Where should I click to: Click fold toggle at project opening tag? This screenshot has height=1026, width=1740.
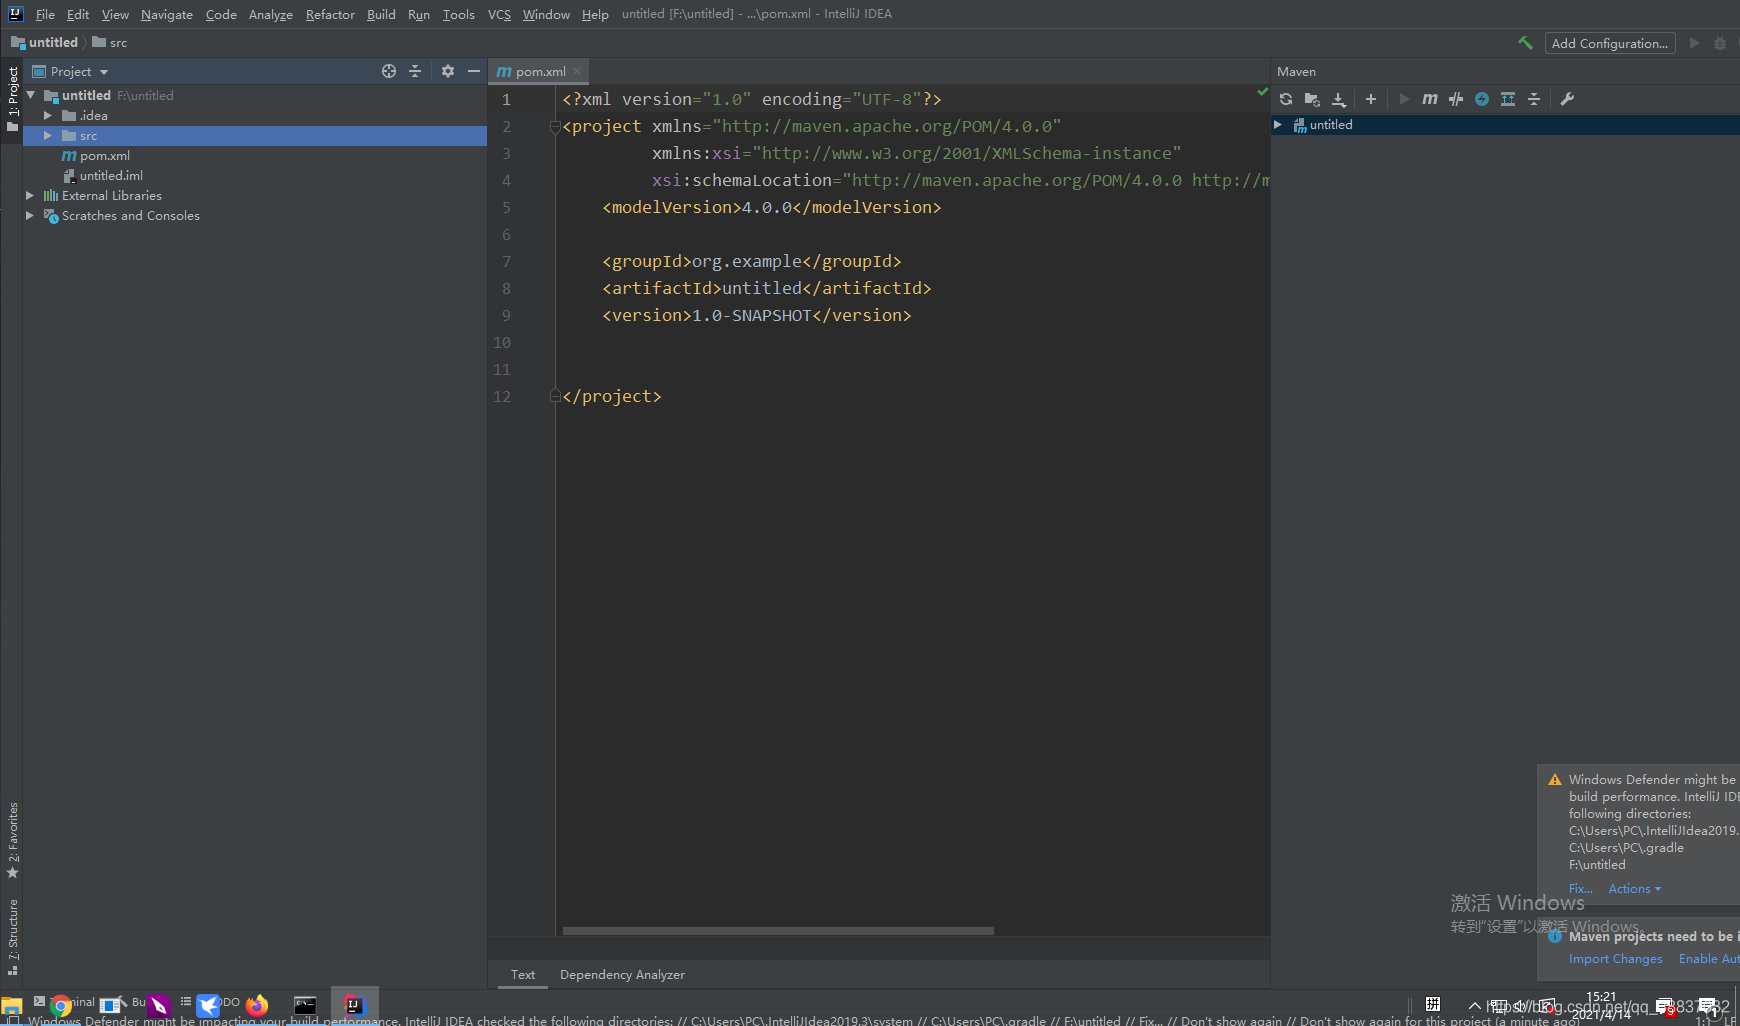555,127
